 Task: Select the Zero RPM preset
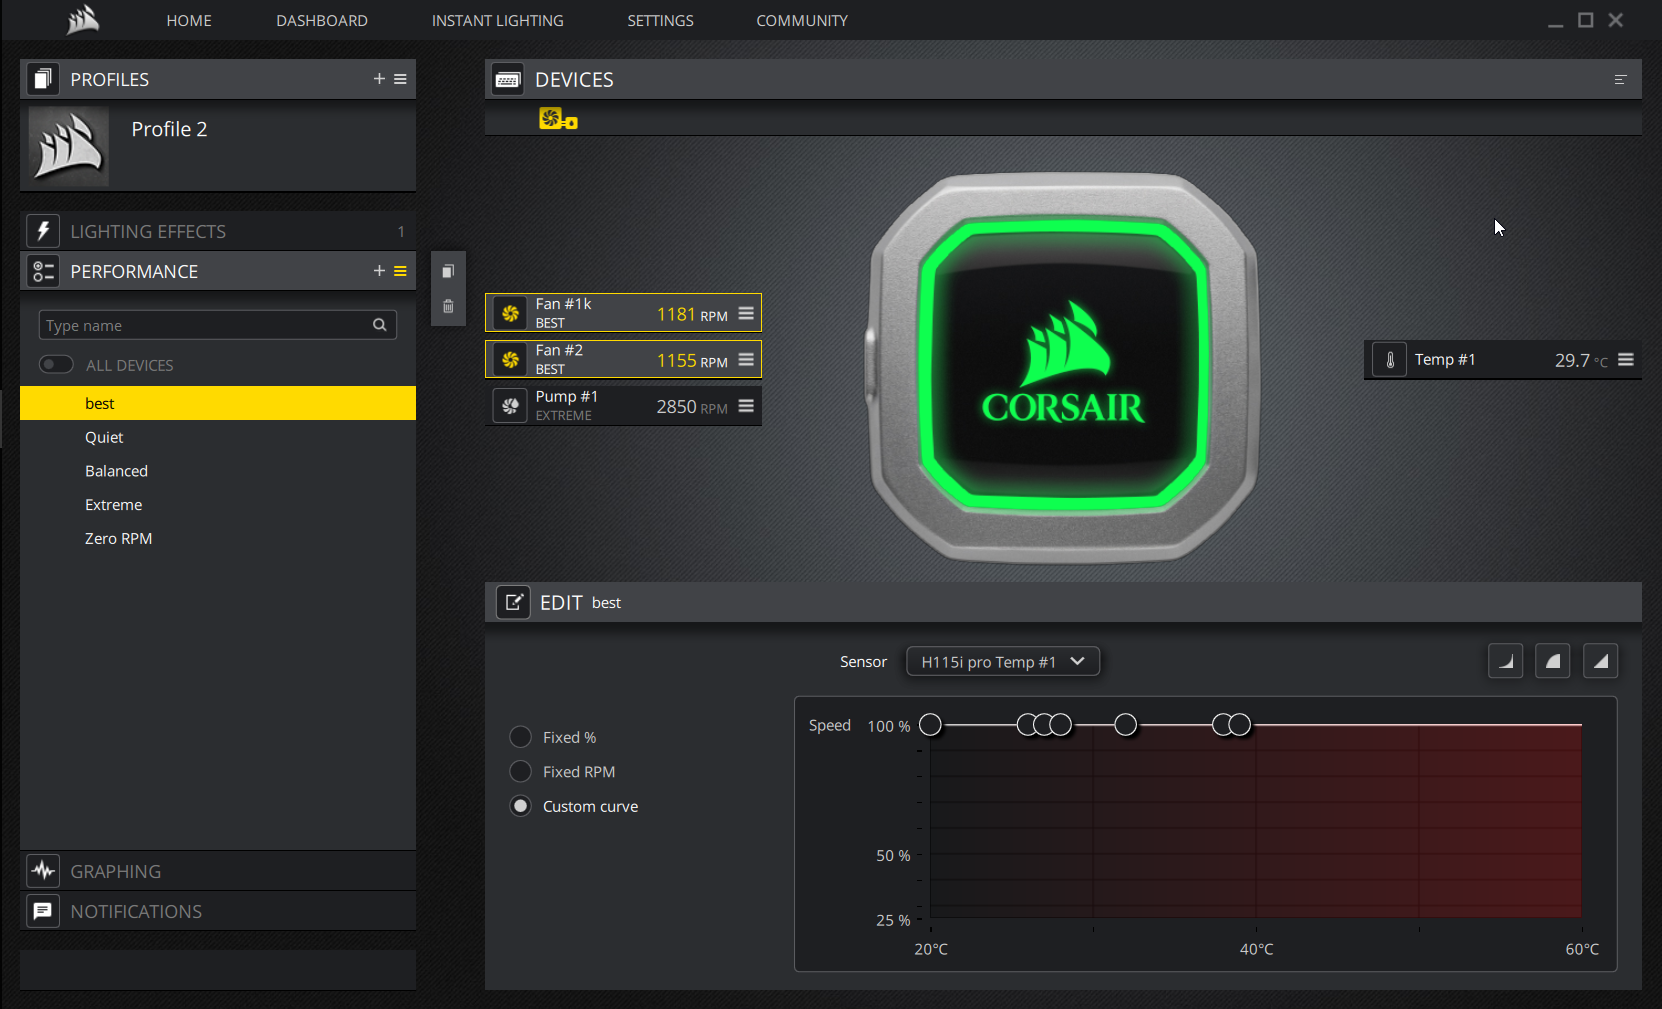(218, 538)
